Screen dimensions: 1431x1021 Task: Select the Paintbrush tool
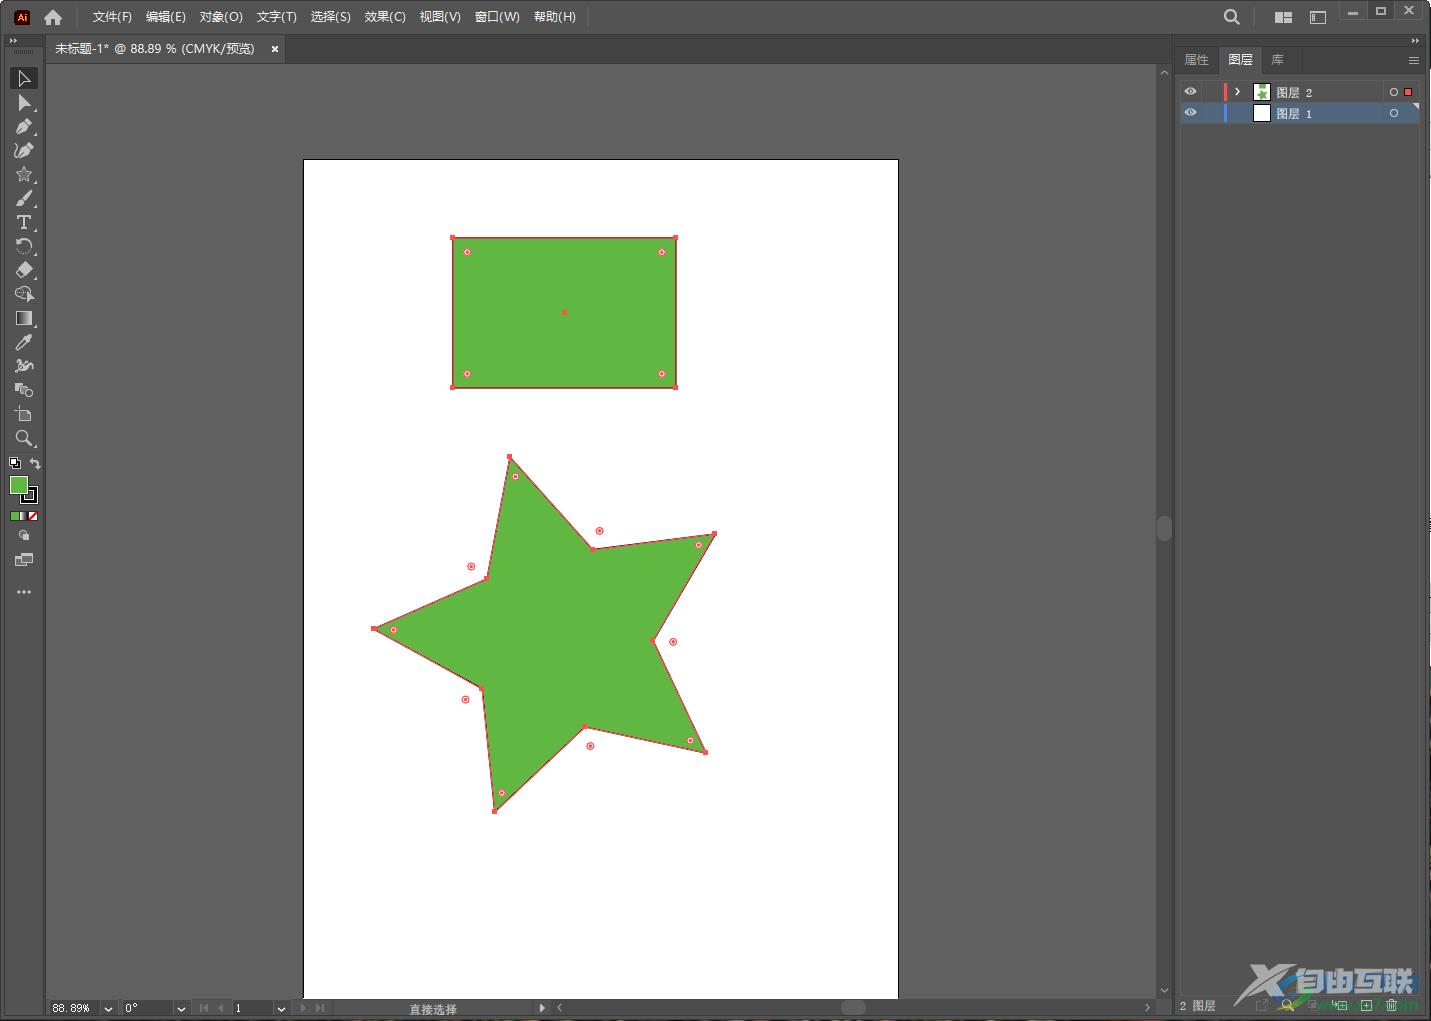pos(24,198)
